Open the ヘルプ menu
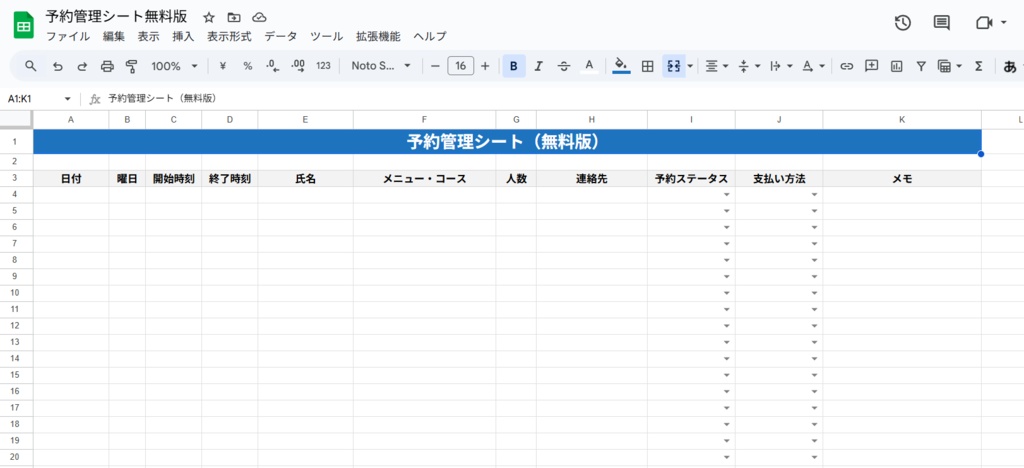 click(430, 37)
